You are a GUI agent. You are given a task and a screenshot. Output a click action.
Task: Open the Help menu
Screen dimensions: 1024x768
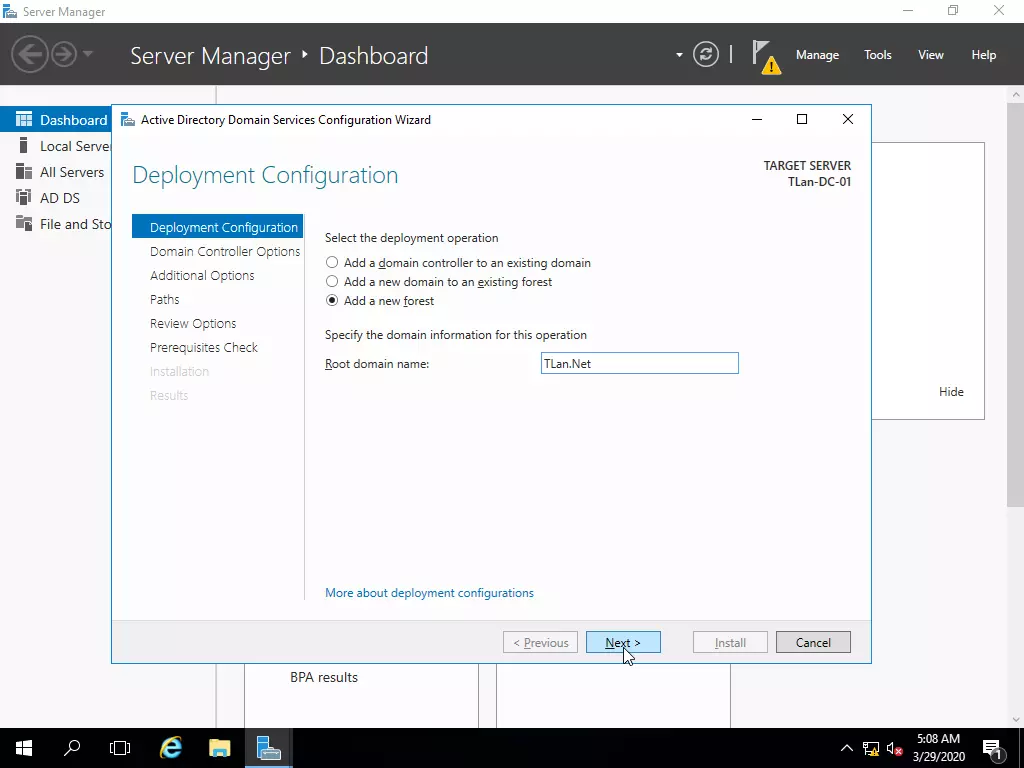pos(984,55)
